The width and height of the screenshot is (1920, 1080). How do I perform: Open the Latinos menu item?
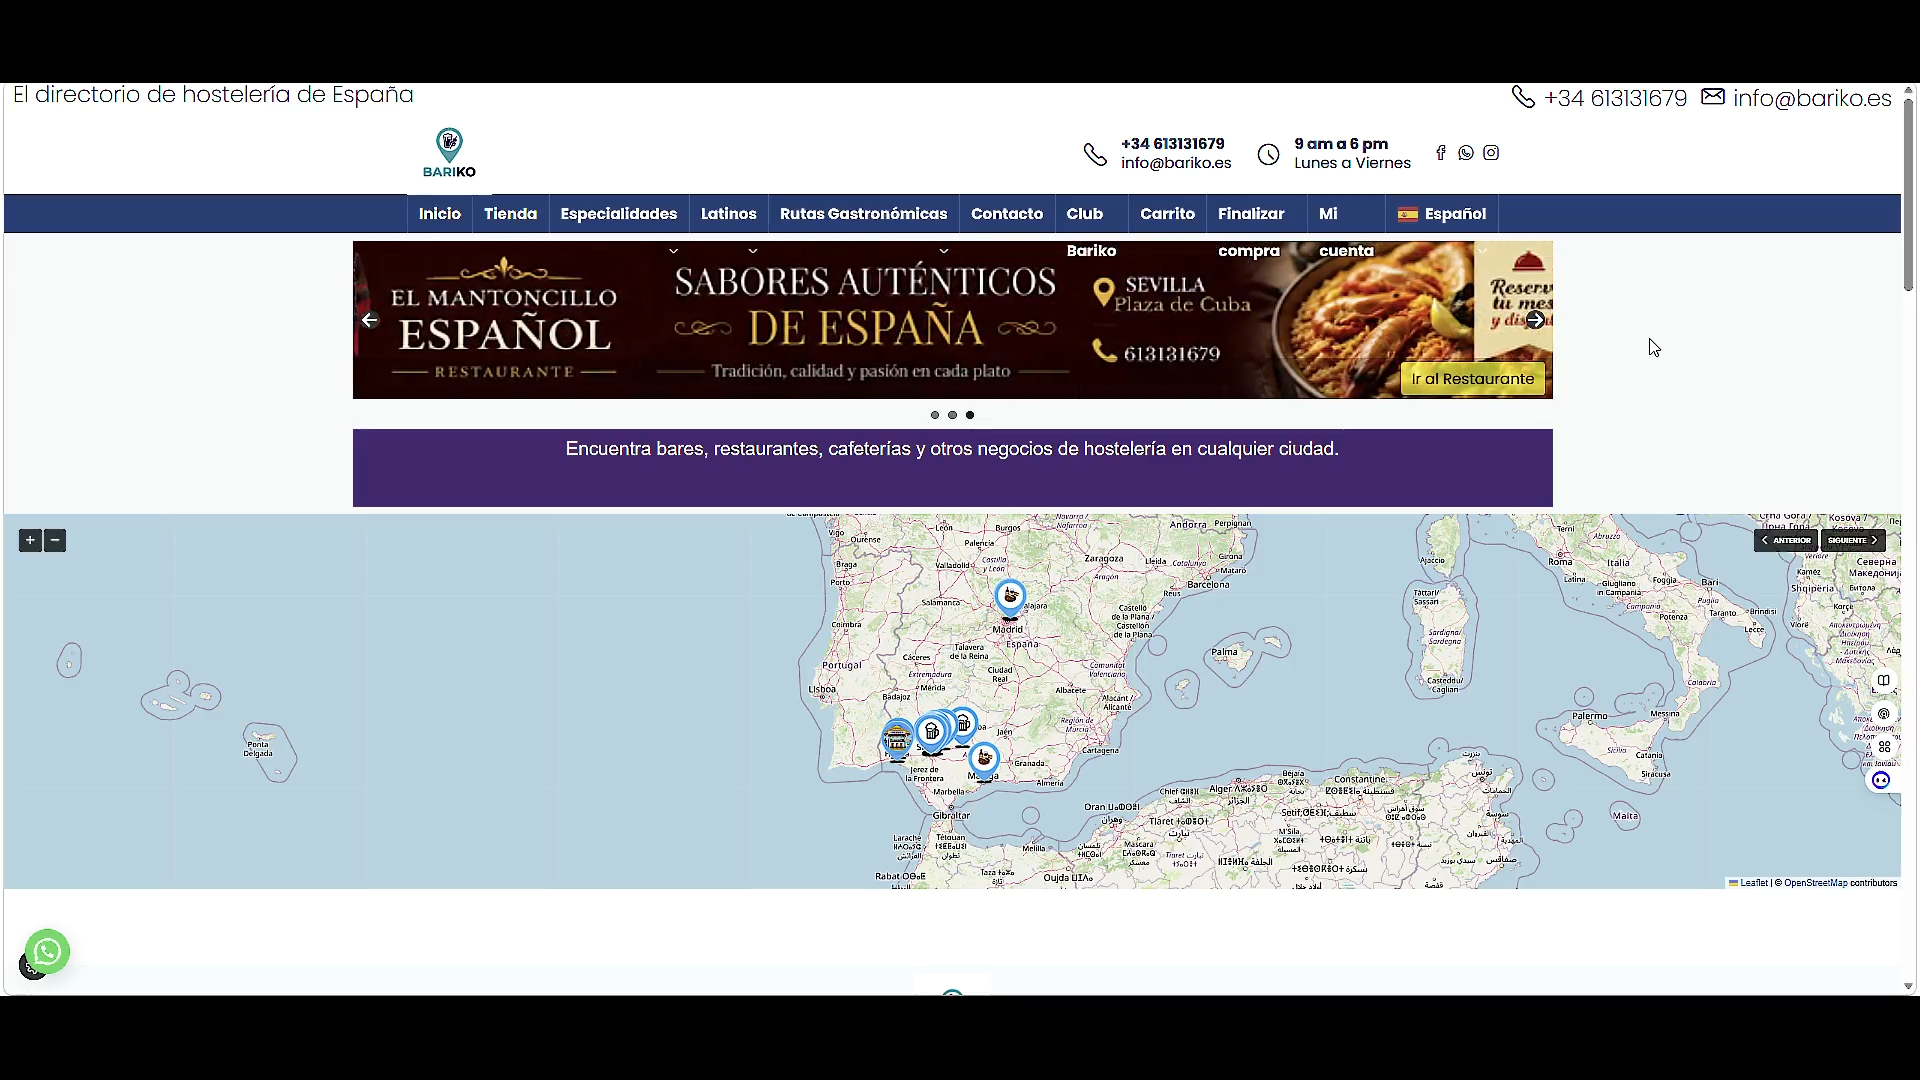coord(729,214)
